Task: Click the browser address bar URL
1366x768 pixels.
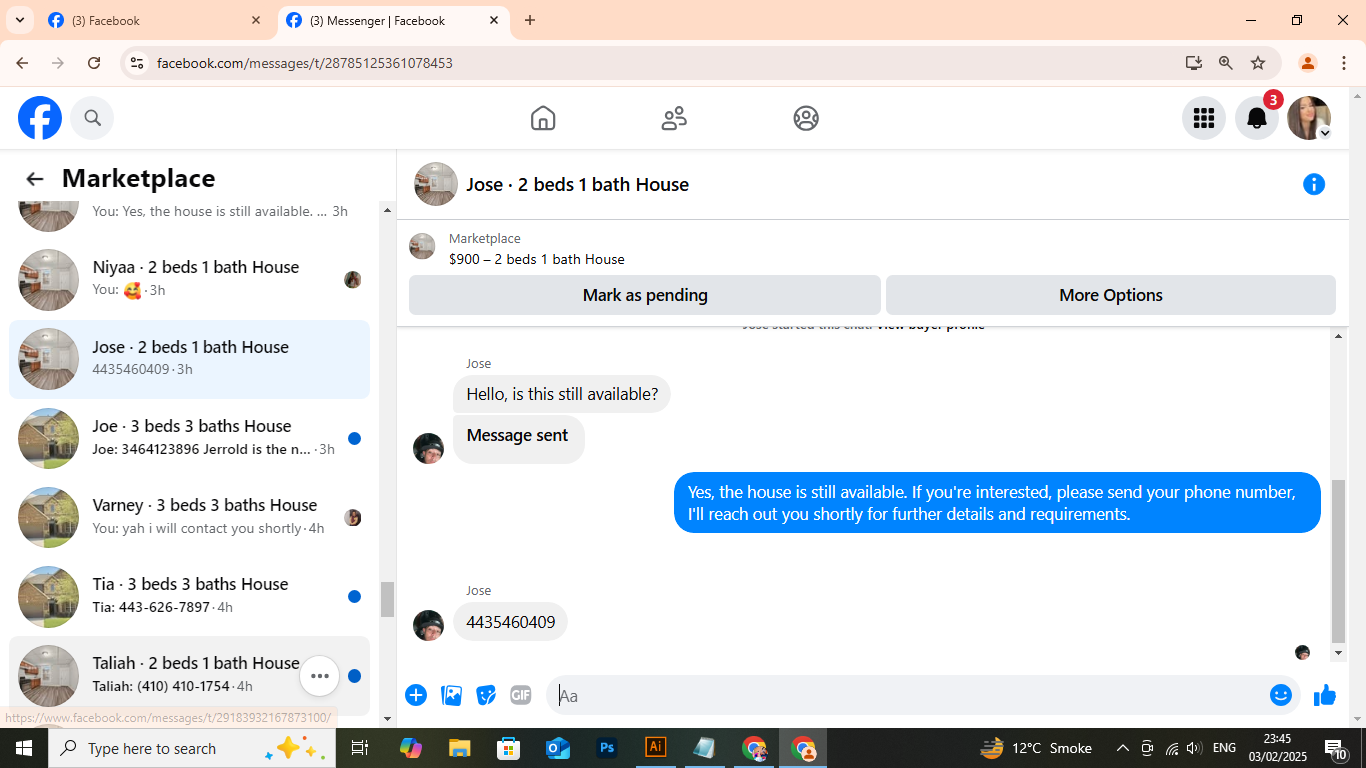Action: [305, 63]
